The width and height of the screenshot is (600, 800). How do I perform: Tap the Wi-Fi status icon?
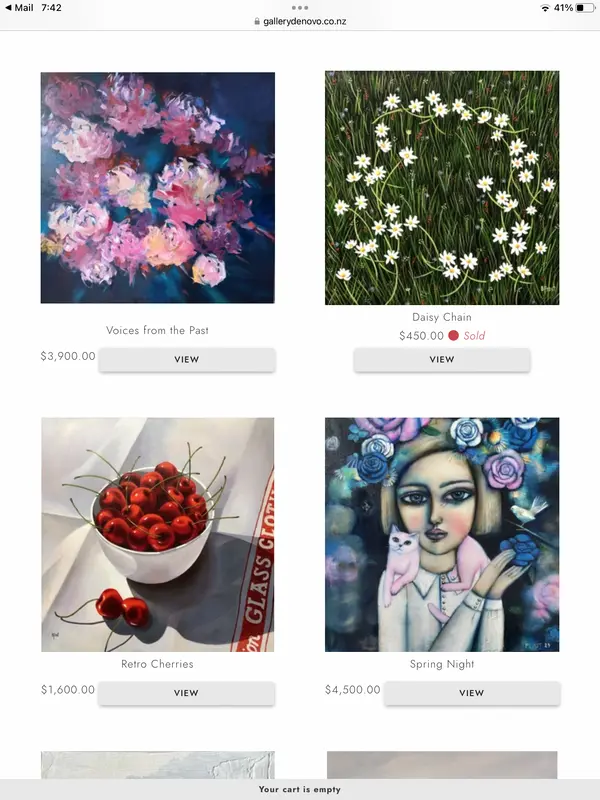(545, 8)
